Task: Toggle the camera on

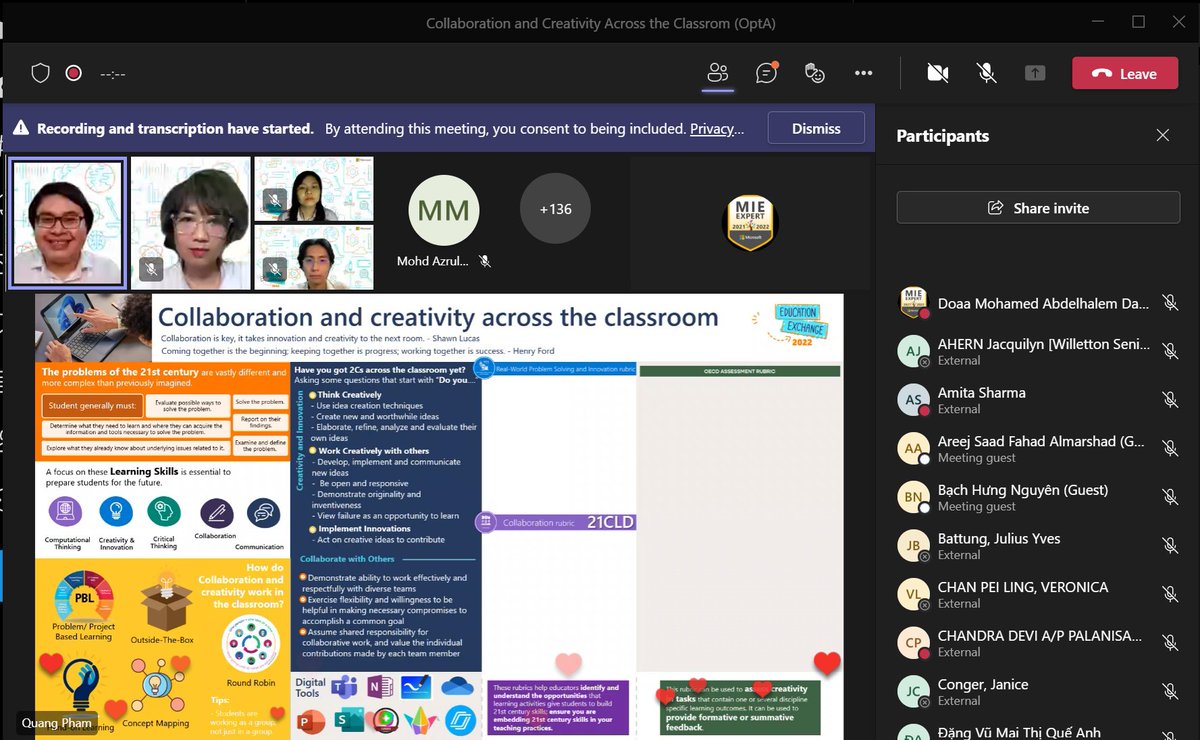Action: [937, 73]
